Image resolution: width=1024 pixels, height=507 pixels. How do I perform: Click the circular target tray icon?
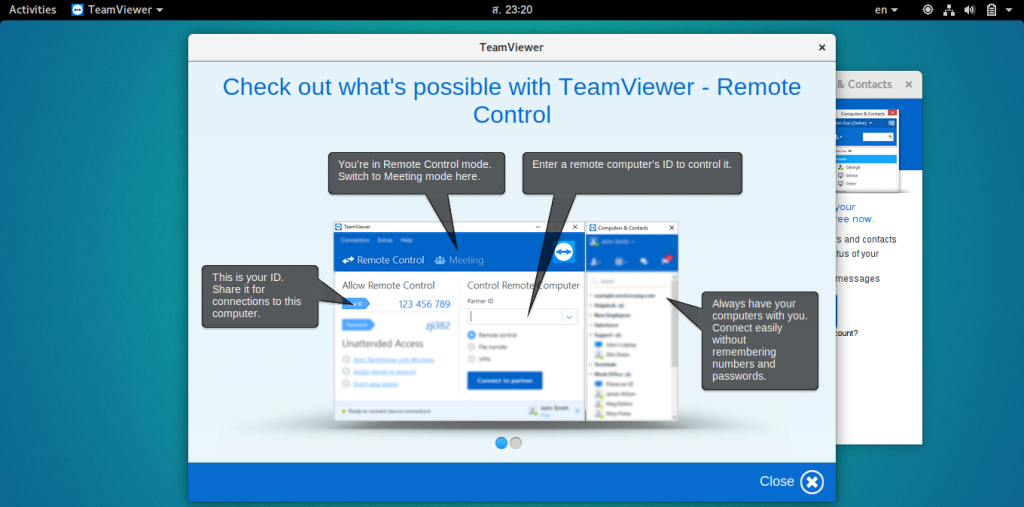[x=928, y=10]
